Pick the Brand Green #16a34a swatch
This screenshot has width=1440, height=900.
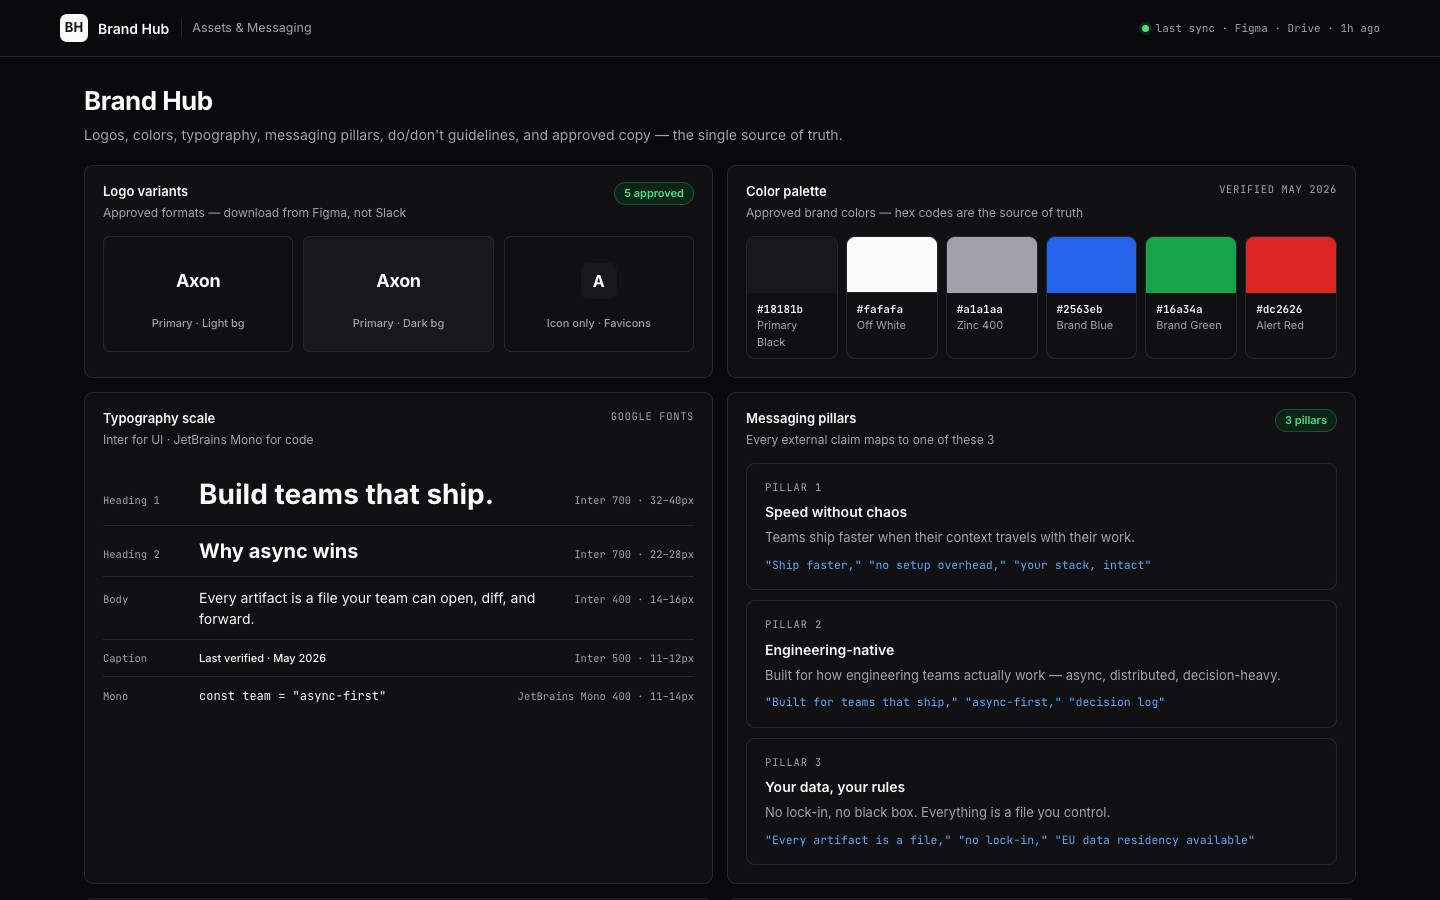pyautogui.click(x=1191, y=297)
